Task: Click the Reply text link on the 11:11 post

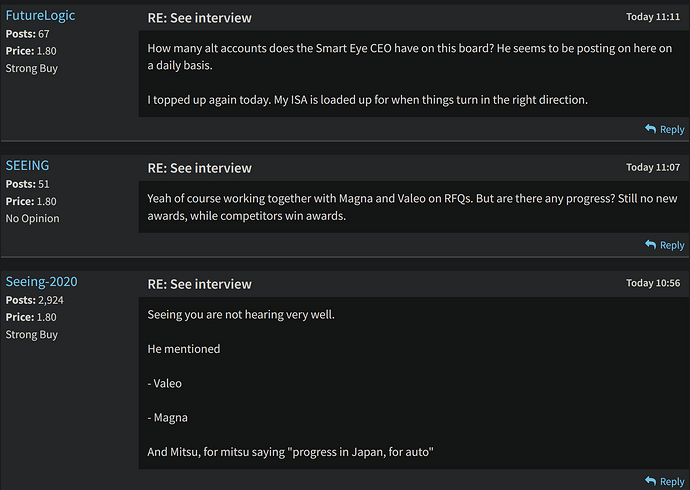Action: click(x=672, y=129)
